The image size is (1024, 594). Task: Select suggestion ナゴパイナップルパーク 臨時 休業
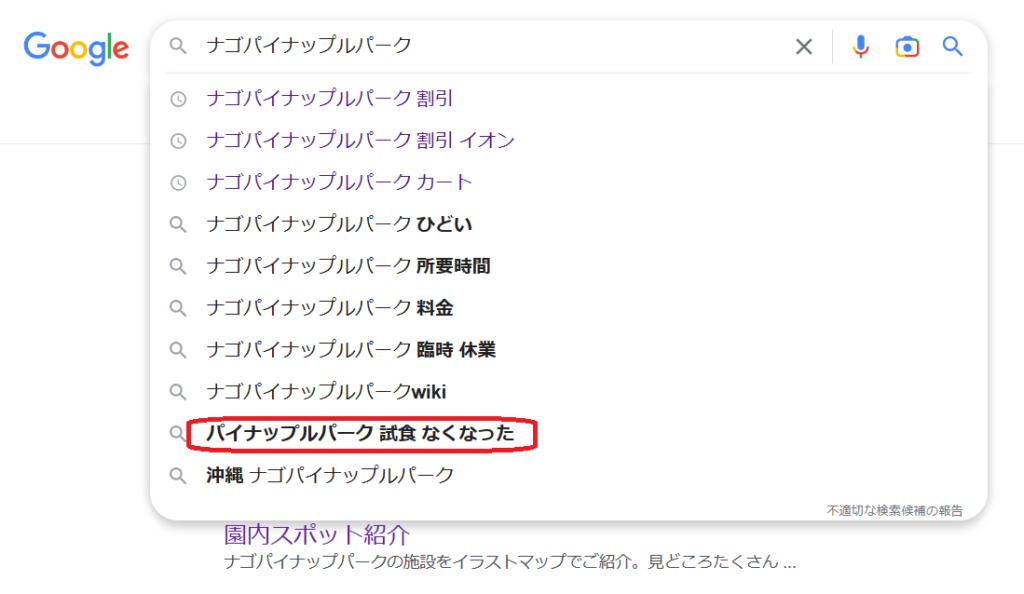(351, 349)
